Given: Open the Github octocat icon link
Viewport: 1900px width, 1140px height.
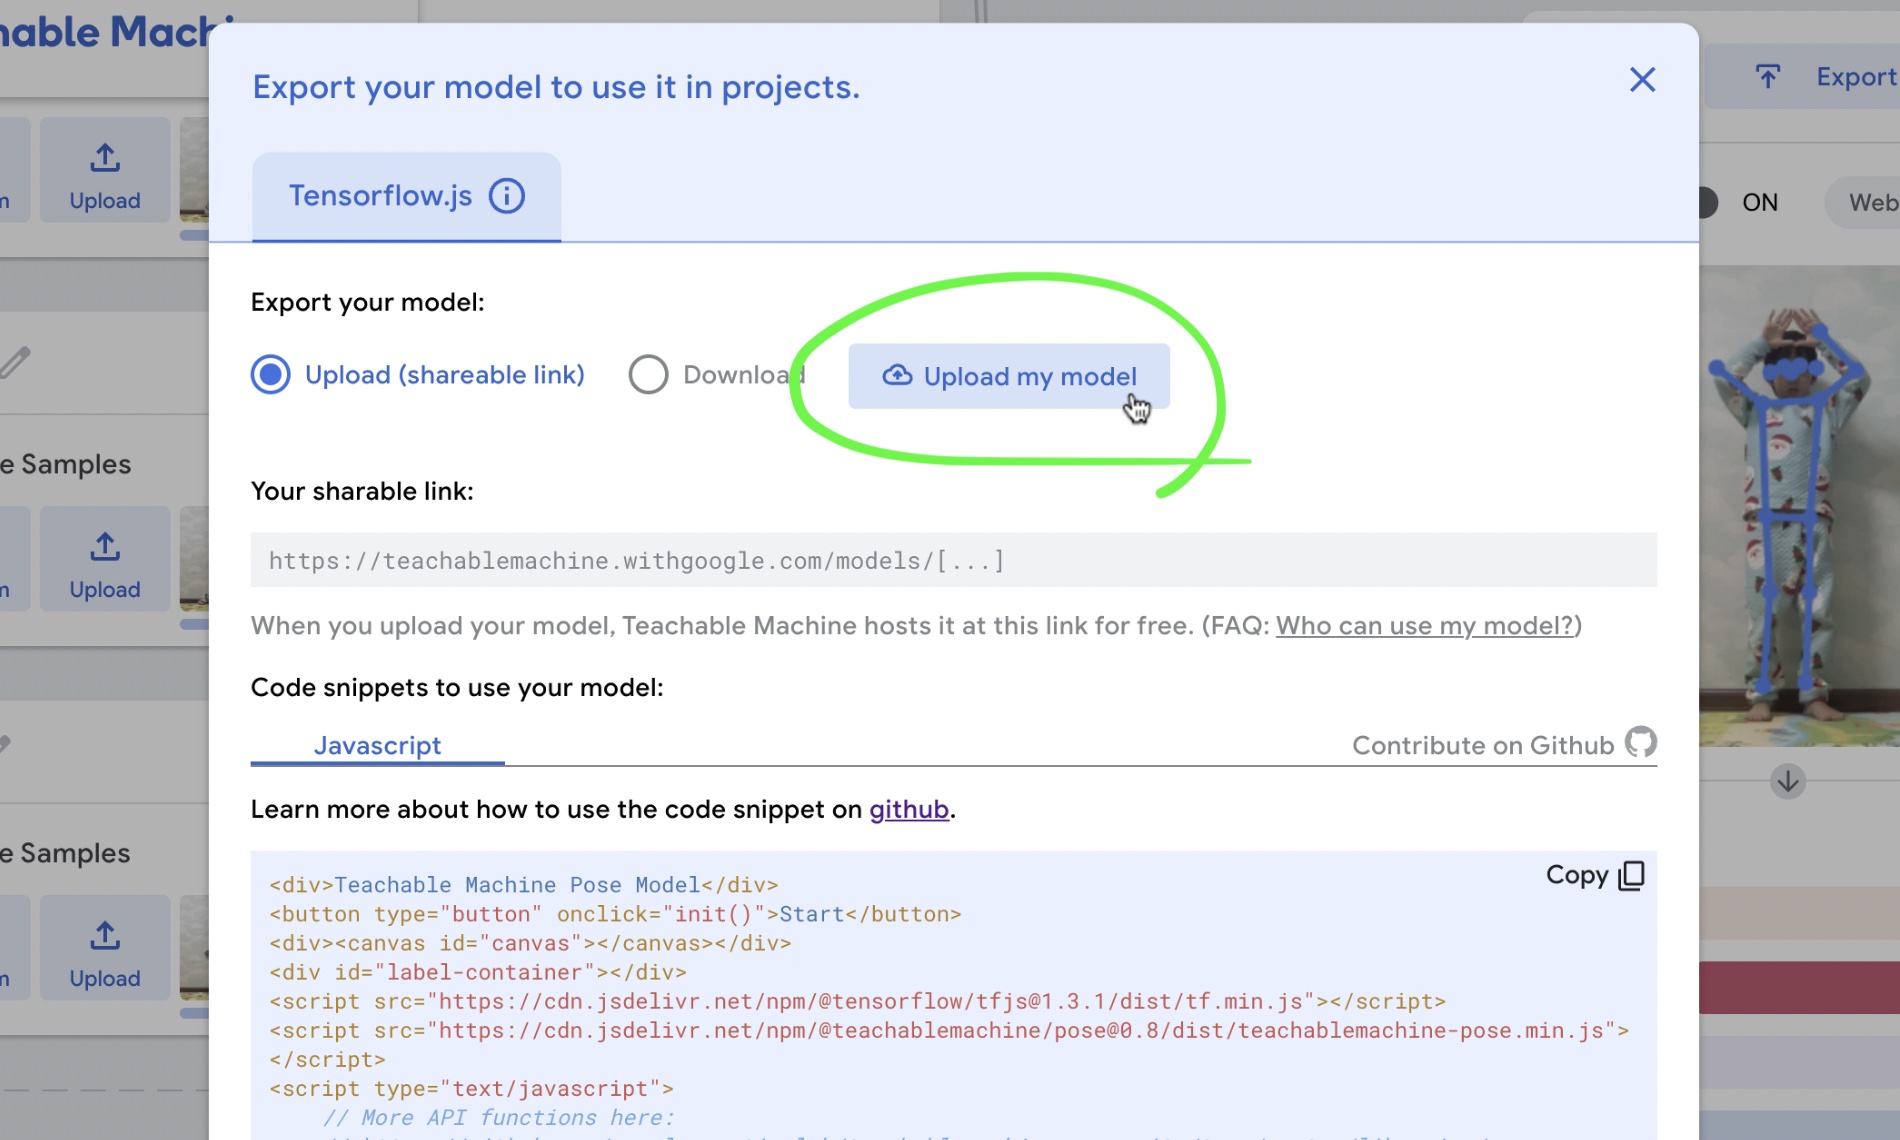Looking at the screenshot, I should click(x=1640, y=743).
